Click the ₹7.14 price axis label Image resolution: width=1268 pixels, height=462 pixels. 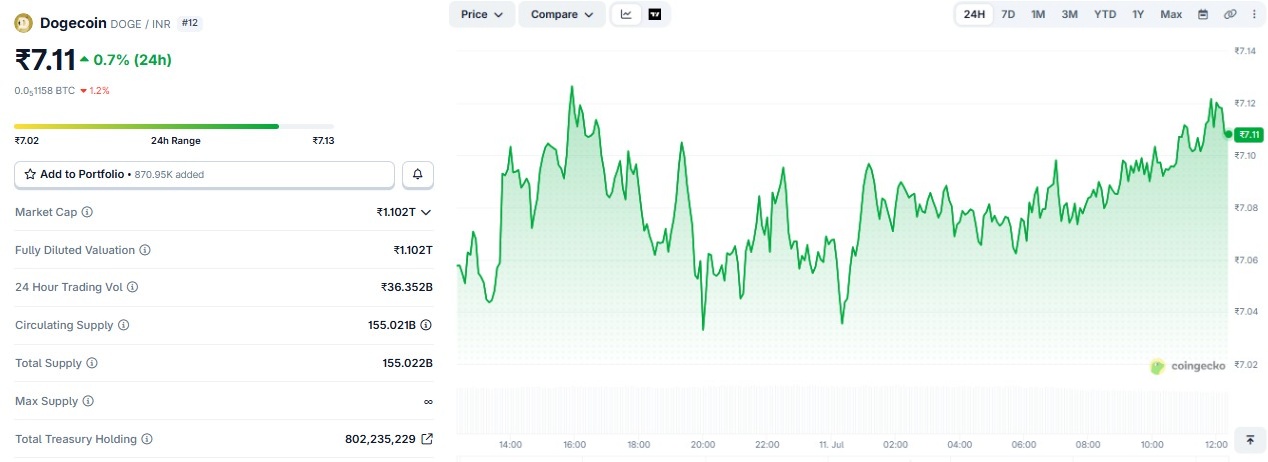click(x=1245, y=51)
